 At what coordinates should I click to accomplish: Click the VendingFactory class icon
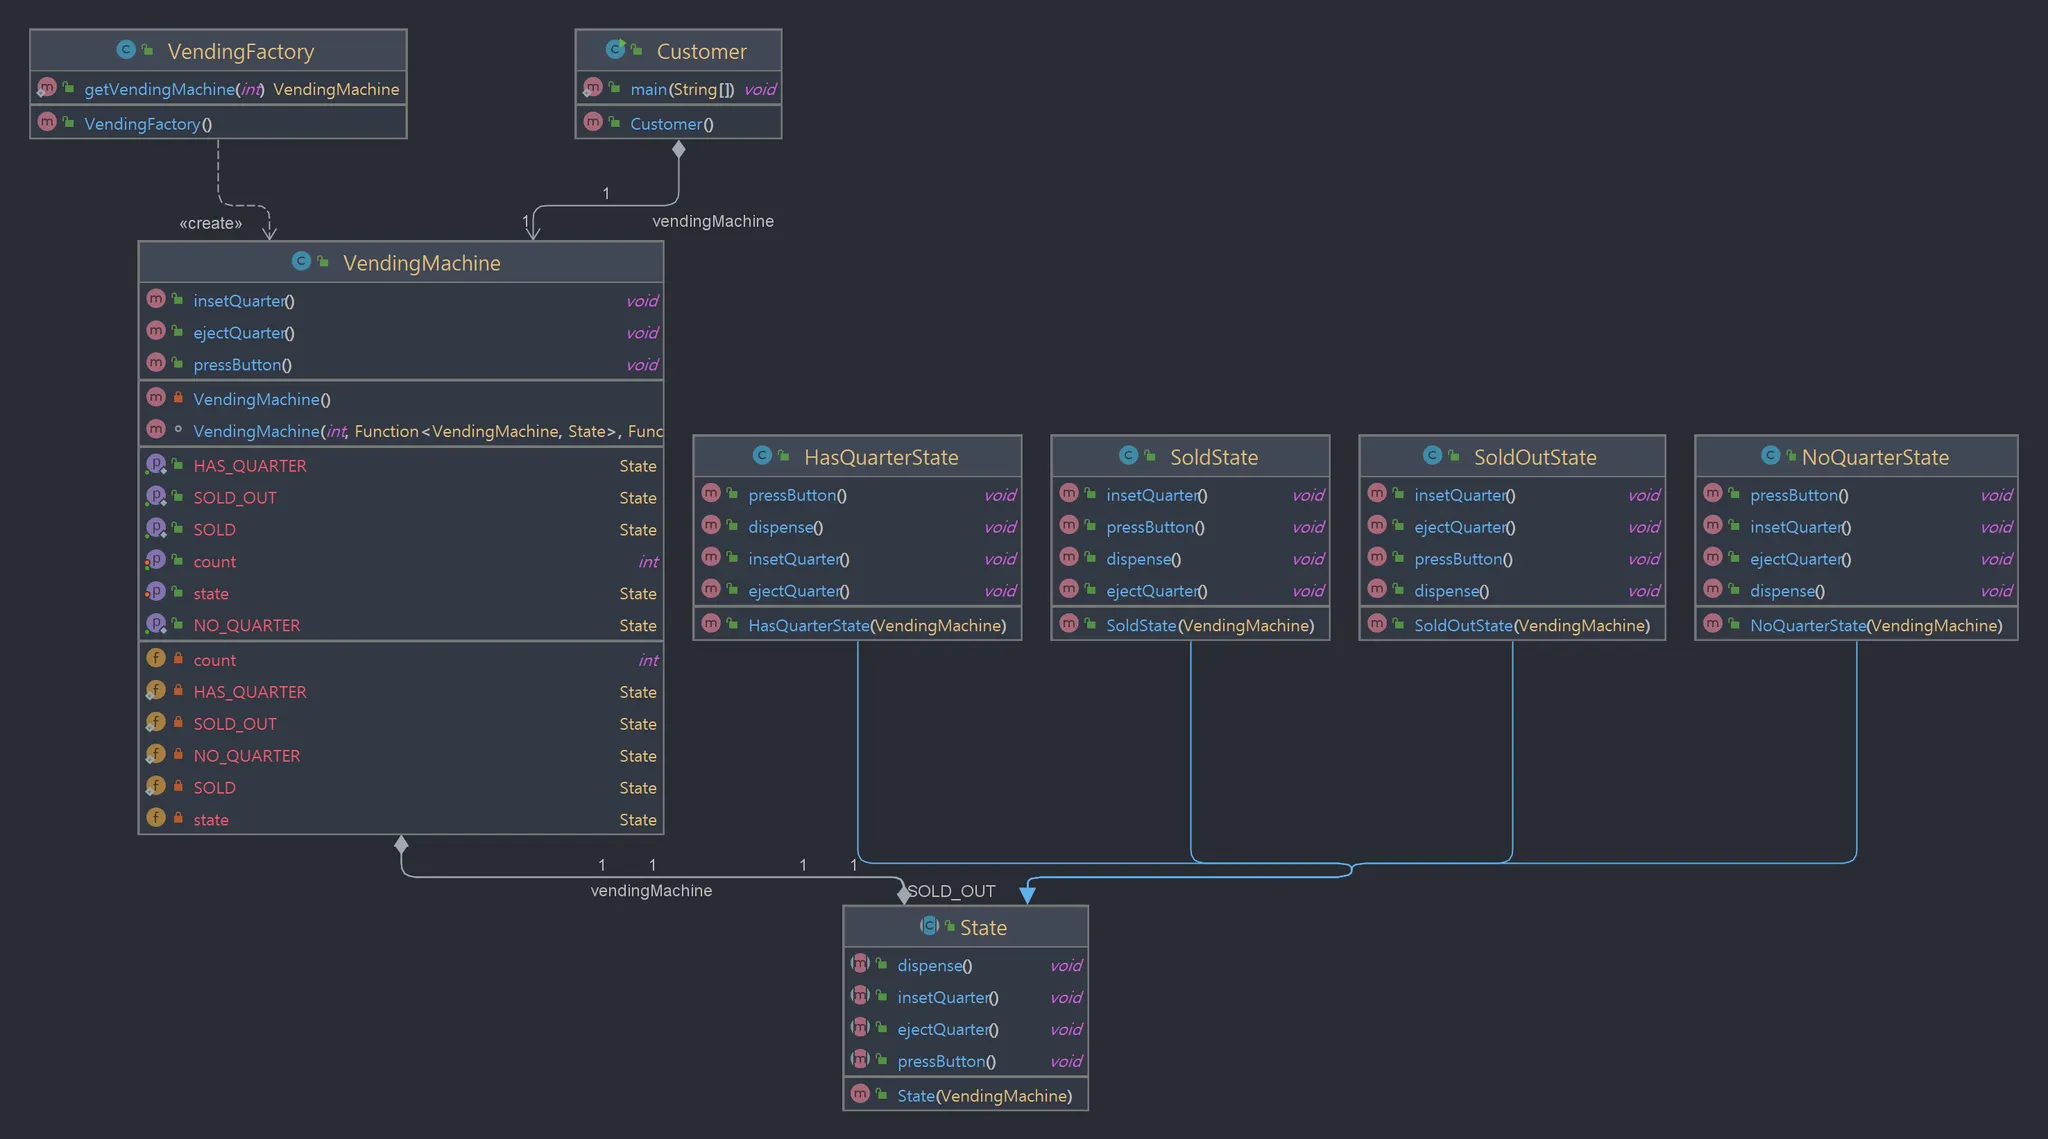(x=125, y=49)
